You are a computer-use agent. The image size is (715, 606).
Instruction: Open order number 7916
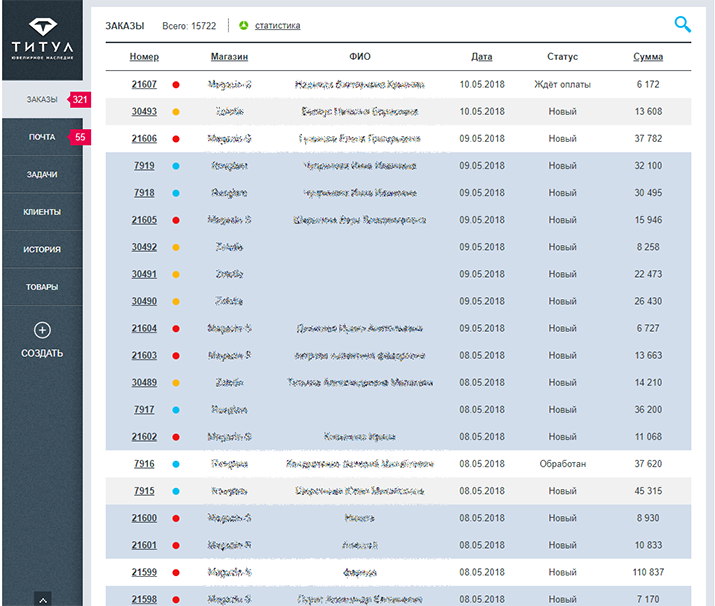tap(144, 464)
